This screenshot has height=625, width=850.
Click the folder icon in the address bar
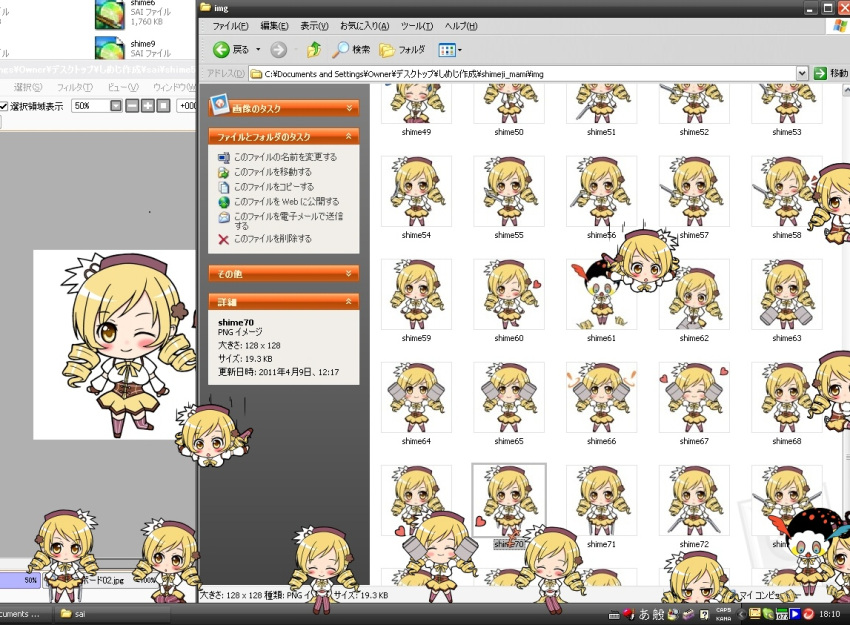[256, 74]
